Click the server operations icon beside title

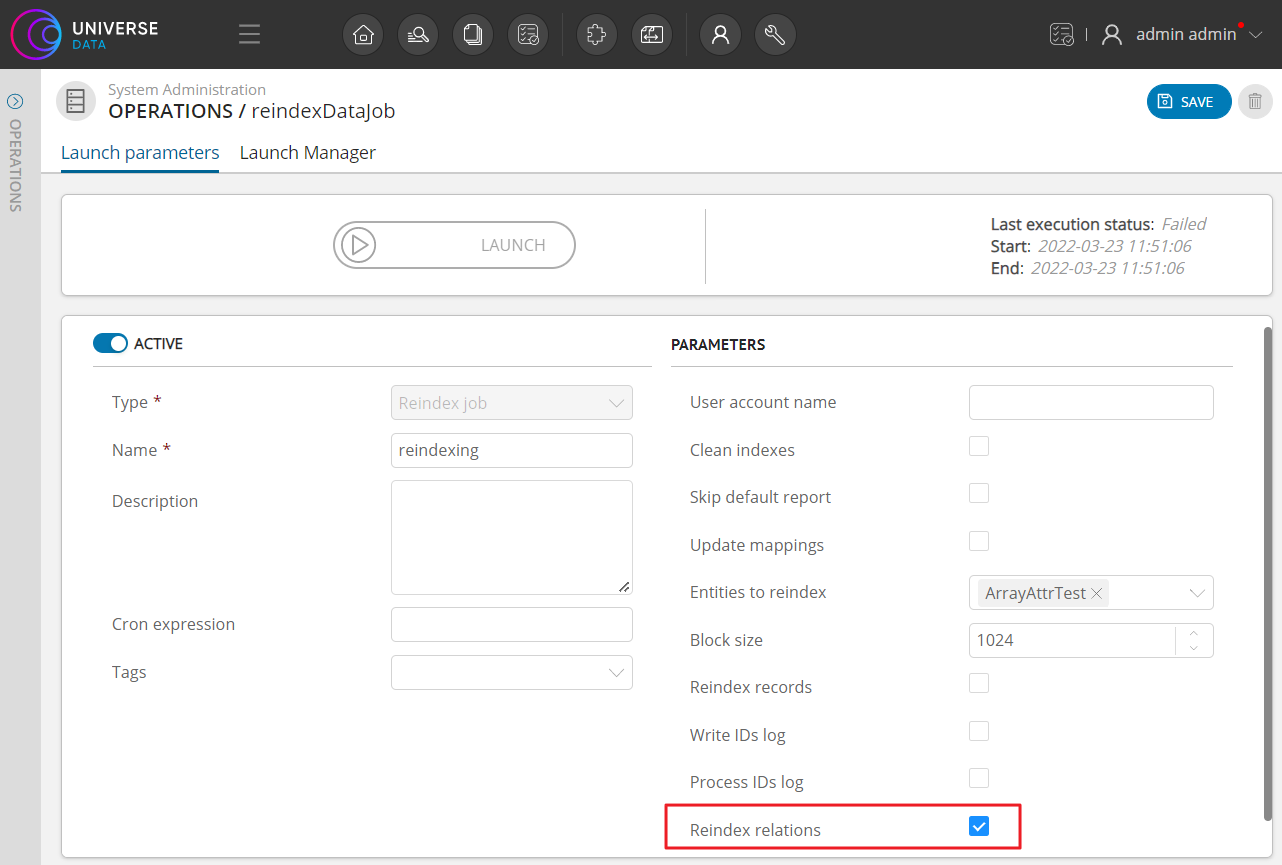coord(76,101)
